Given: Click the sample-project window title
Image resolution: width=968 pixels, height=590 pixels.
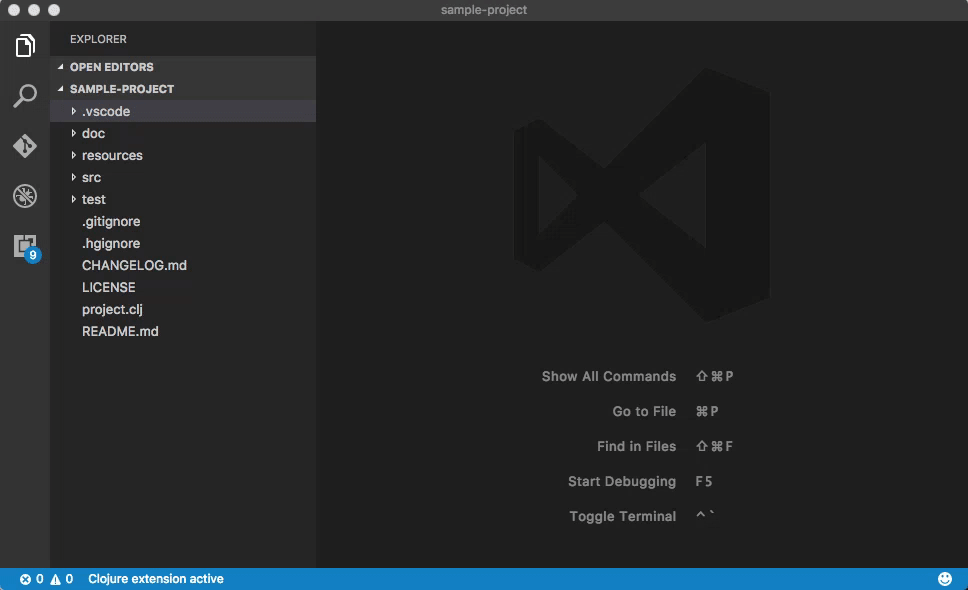Looking at the screenshot, I should click(484, 10).
